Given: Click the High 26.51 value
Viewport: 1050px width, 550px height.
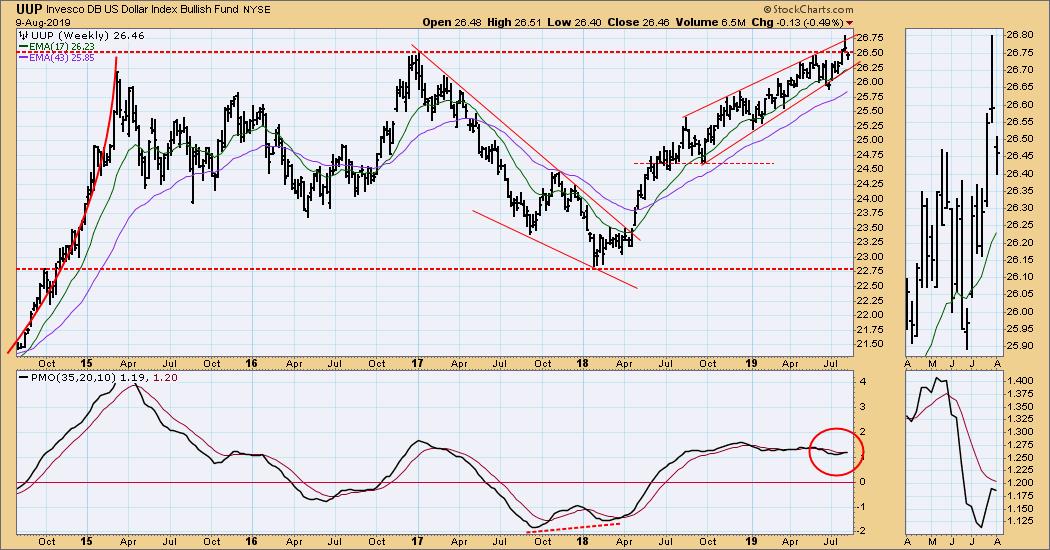Looking at the screenshot, I should click(x=514, y=21).
